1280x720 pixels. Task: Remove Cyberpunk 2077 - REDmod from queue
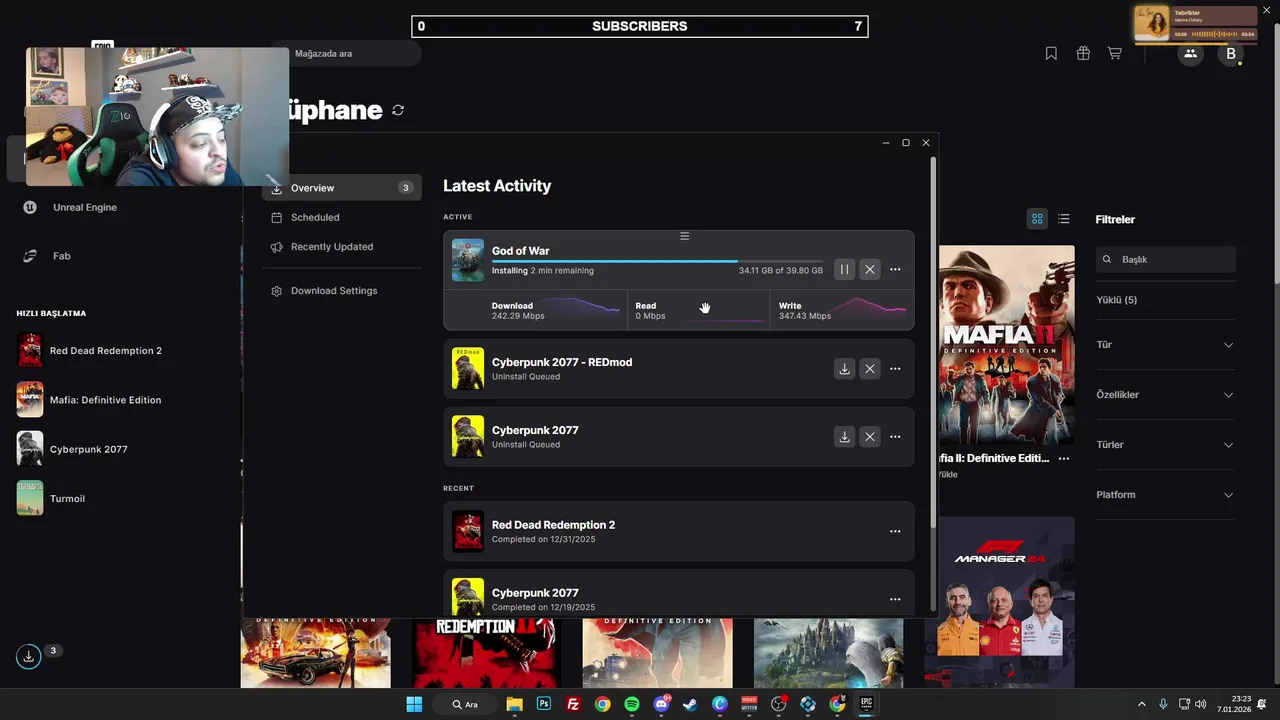[870, 369]
